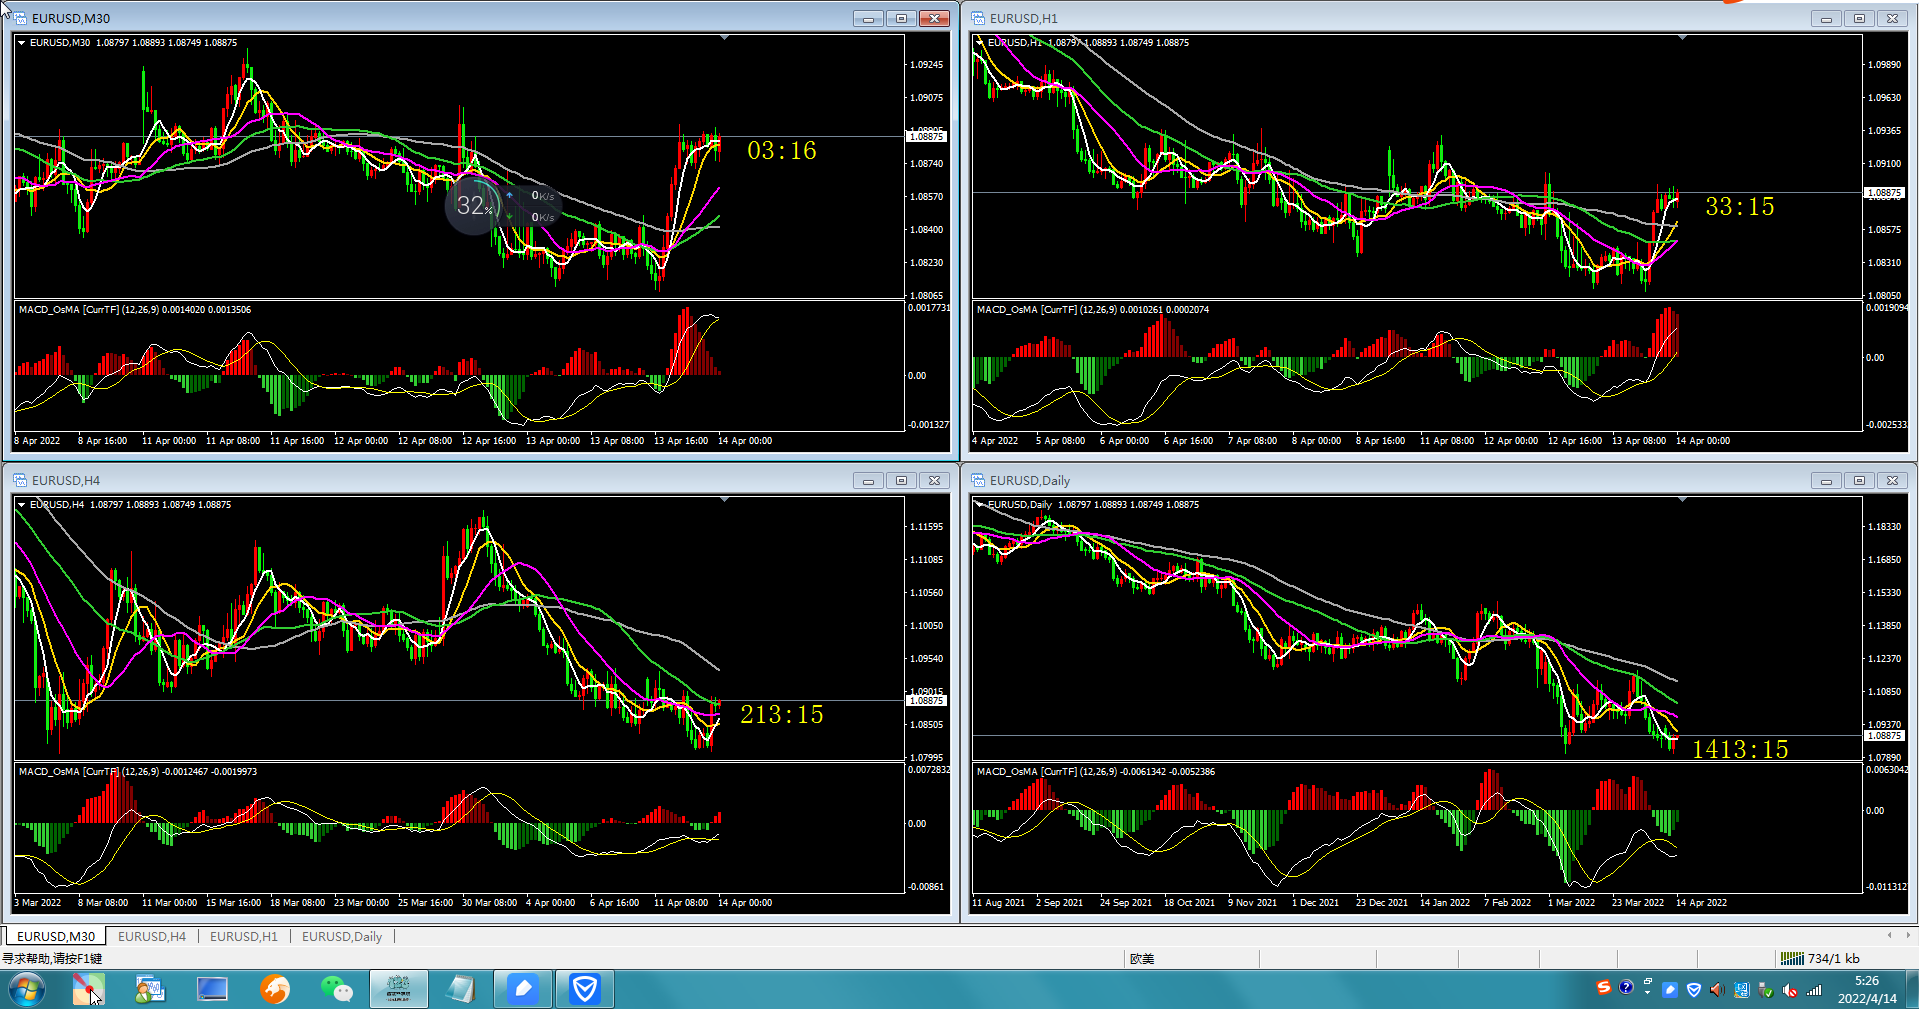Open the blue shield security taskbar button
Viewport: 1919px width, 1009px height.
pyautogui.click(x=585, y=989)
